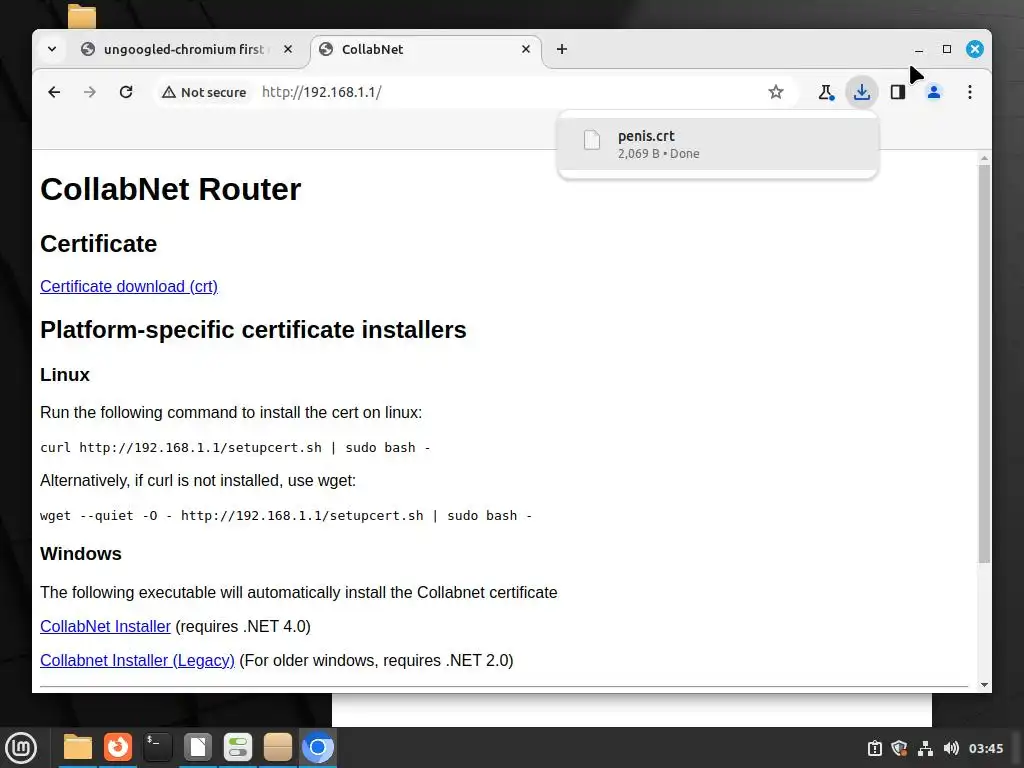The height and width of the screenshot is (768, 1024).
Task: Click the 03:45 clock
Action: [x=985, y=748]
